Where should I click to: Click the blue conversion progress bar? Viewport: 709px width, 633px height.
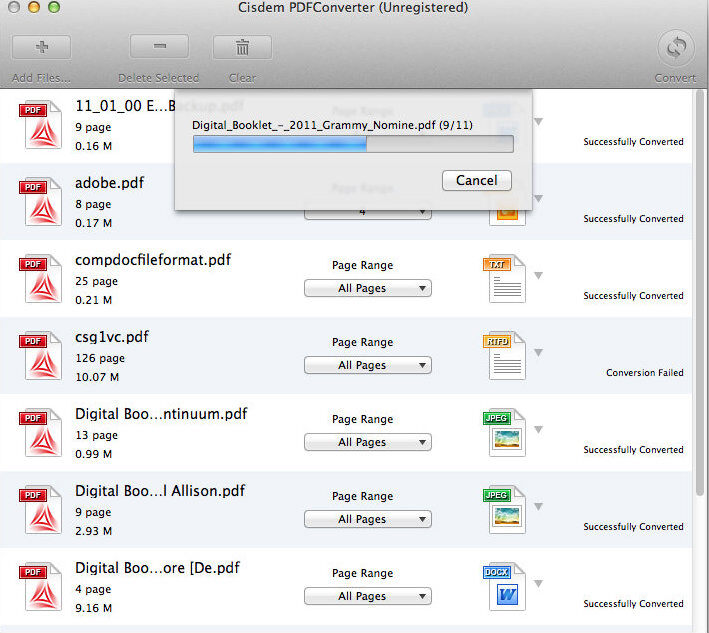[x=353, y=144]
